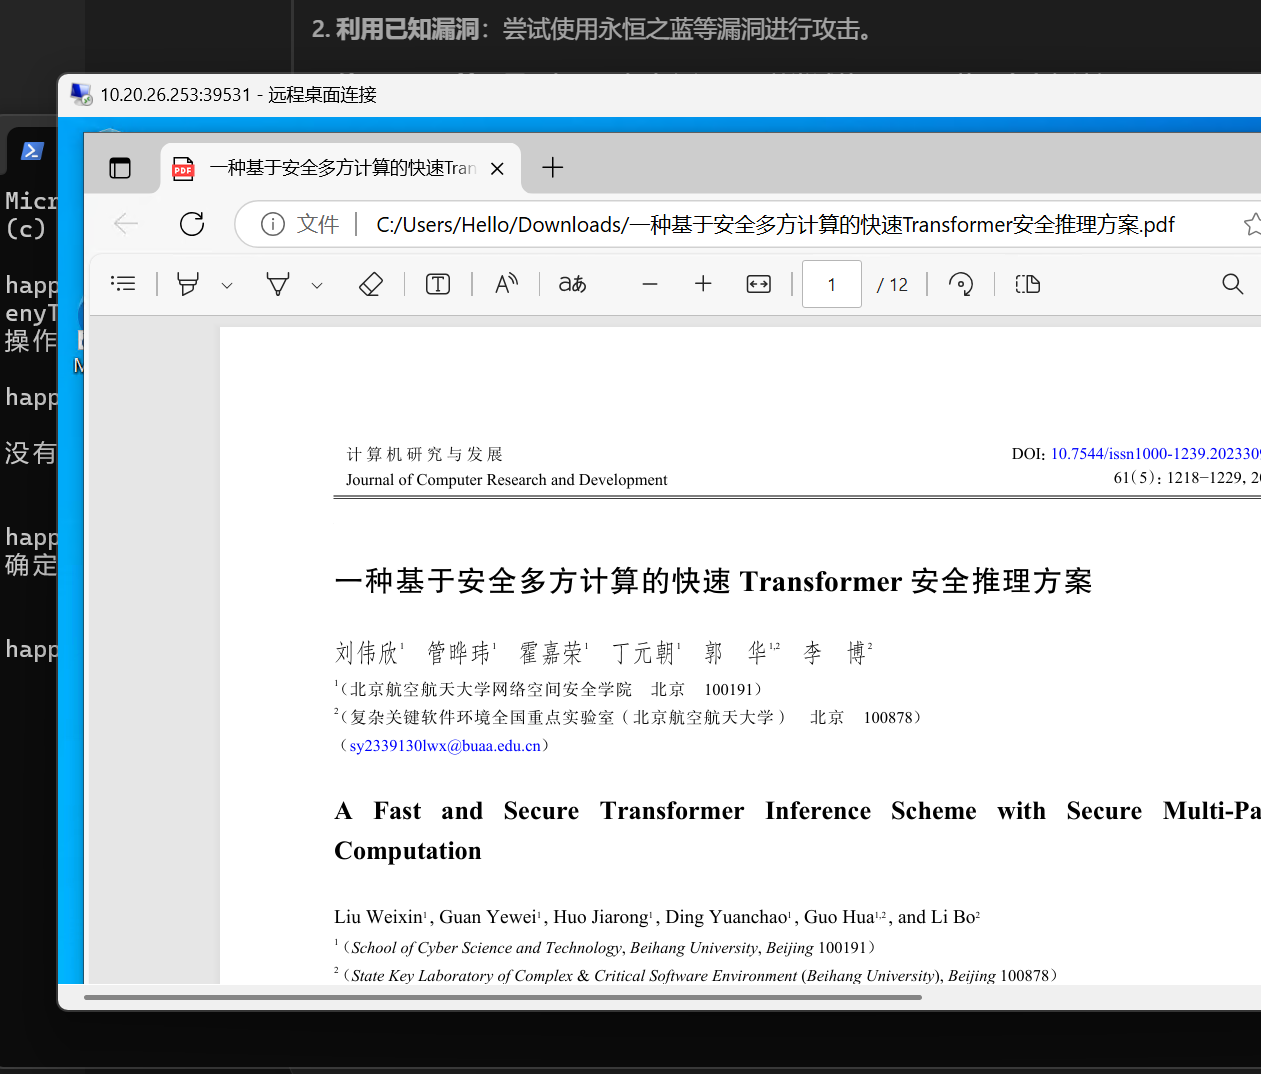The image size is (1261, 1074).
Task: Click the rotate pages icon
Action: click(x=961, y=284)
